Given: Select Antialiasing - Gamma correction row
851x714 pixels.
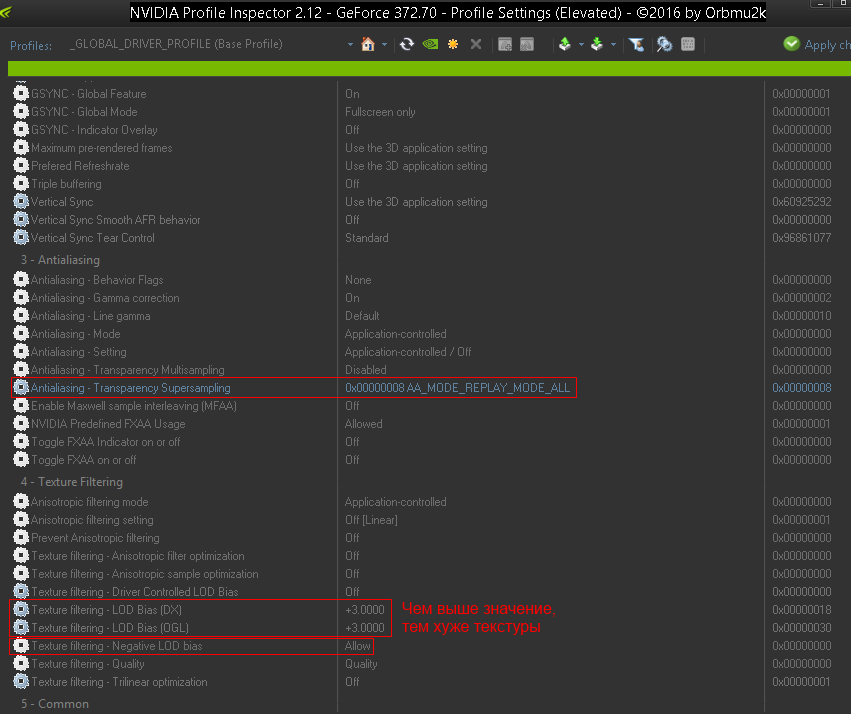Looking at the screenshot, I should point(105,298).
